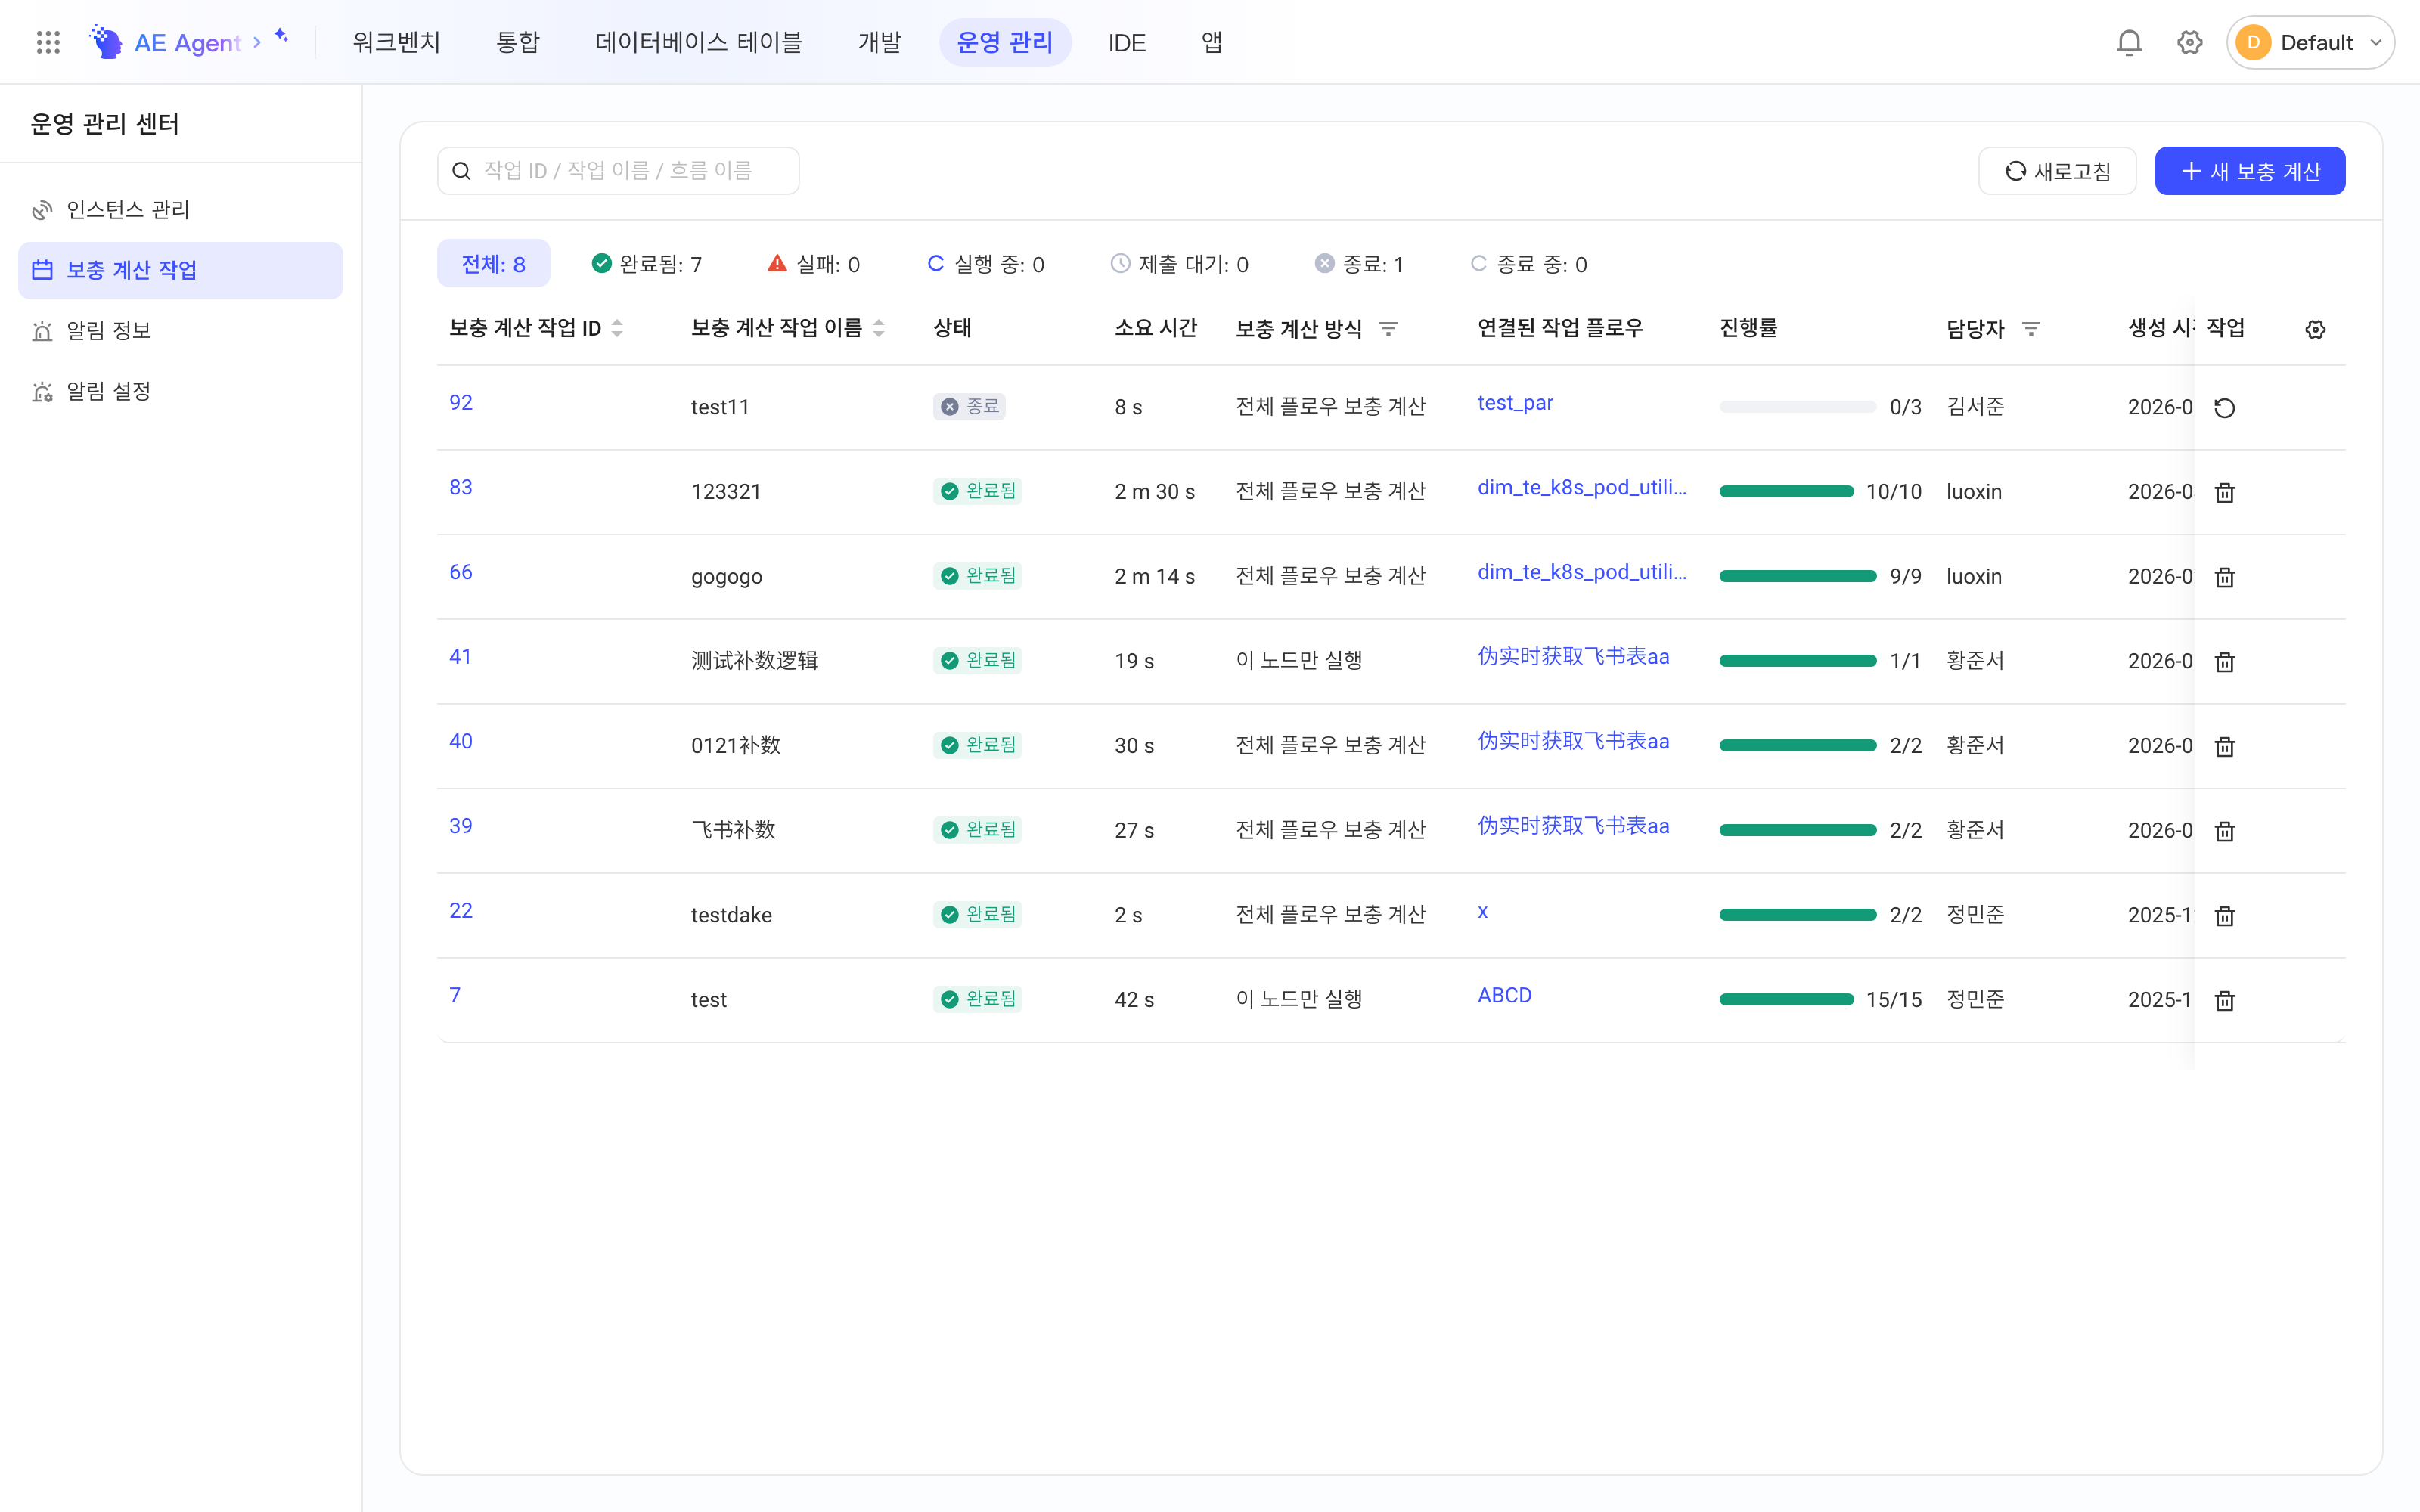Viewport: 2420px width, 1512px height.
Task: Open the IDE top menu
Action: click(x=1127, y=42)
